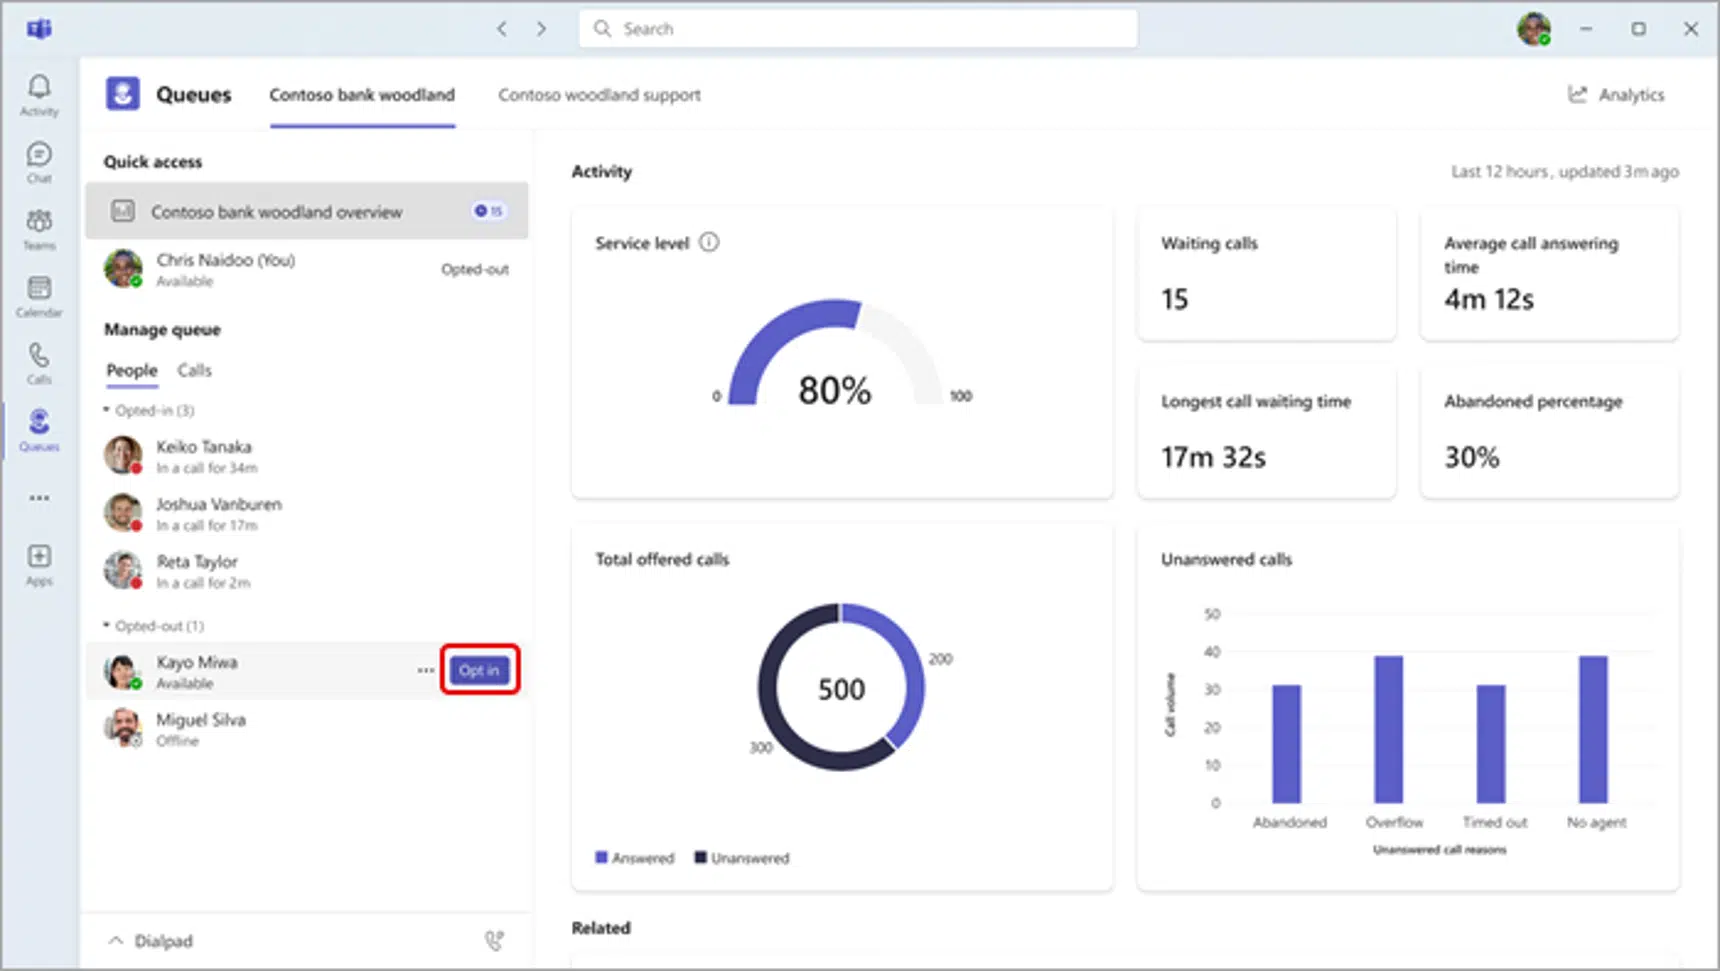Click the Unanswered legend swatch

700,857
